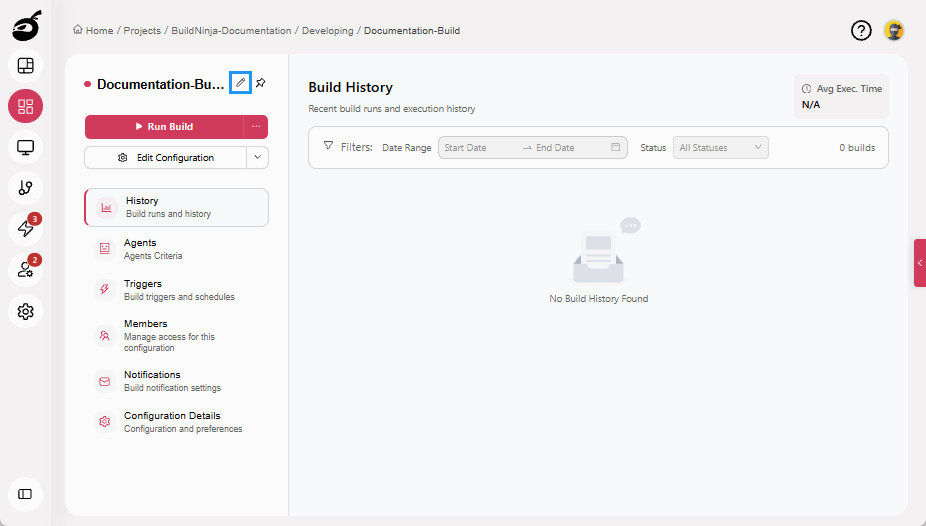The image size is (926, 526).
Task: Go to Home breadcrumb link
Action: (x=93, y=30)
